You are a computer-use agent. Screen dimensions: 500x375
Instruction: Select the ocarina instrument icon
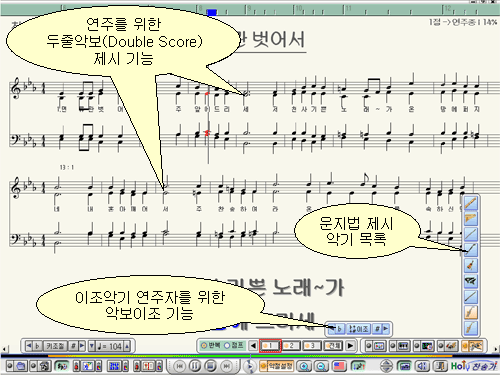tap(471, 281)
